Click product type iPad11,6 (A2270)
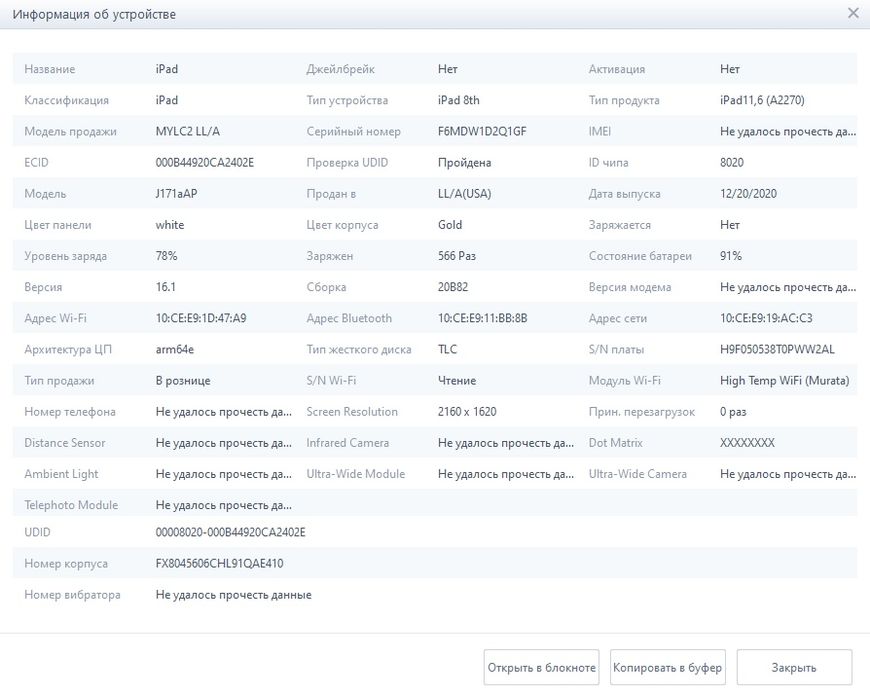 pyautogui.click(x=762, y=100)
